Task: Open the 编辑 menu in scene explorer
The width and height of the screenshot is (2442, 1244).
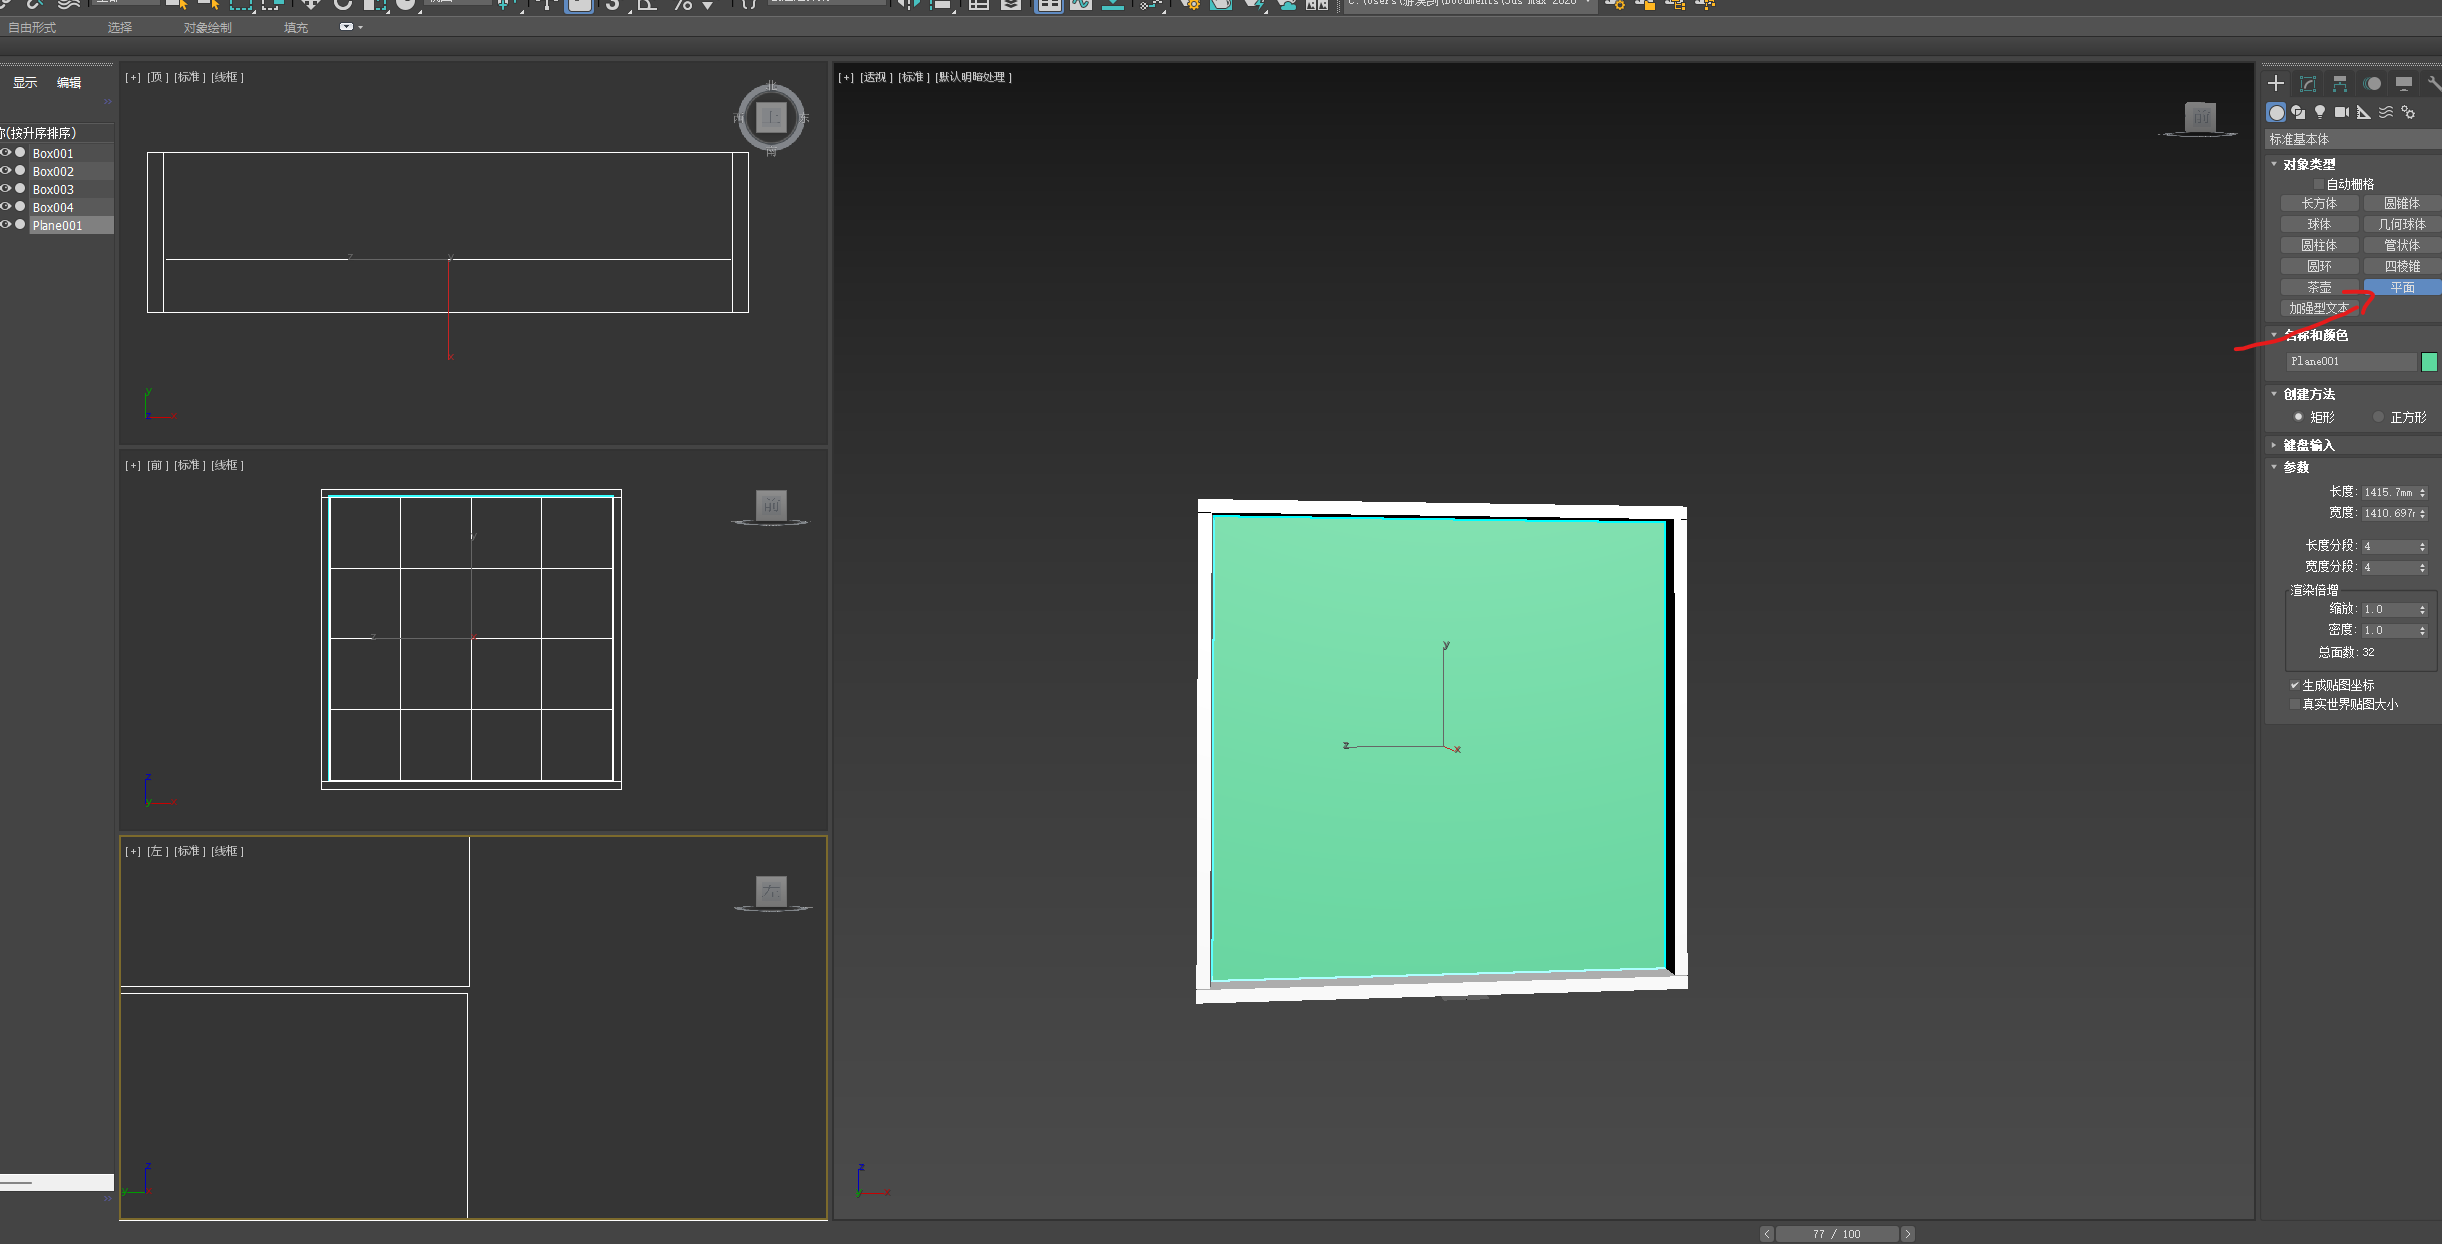Action: tap(69, 82)
